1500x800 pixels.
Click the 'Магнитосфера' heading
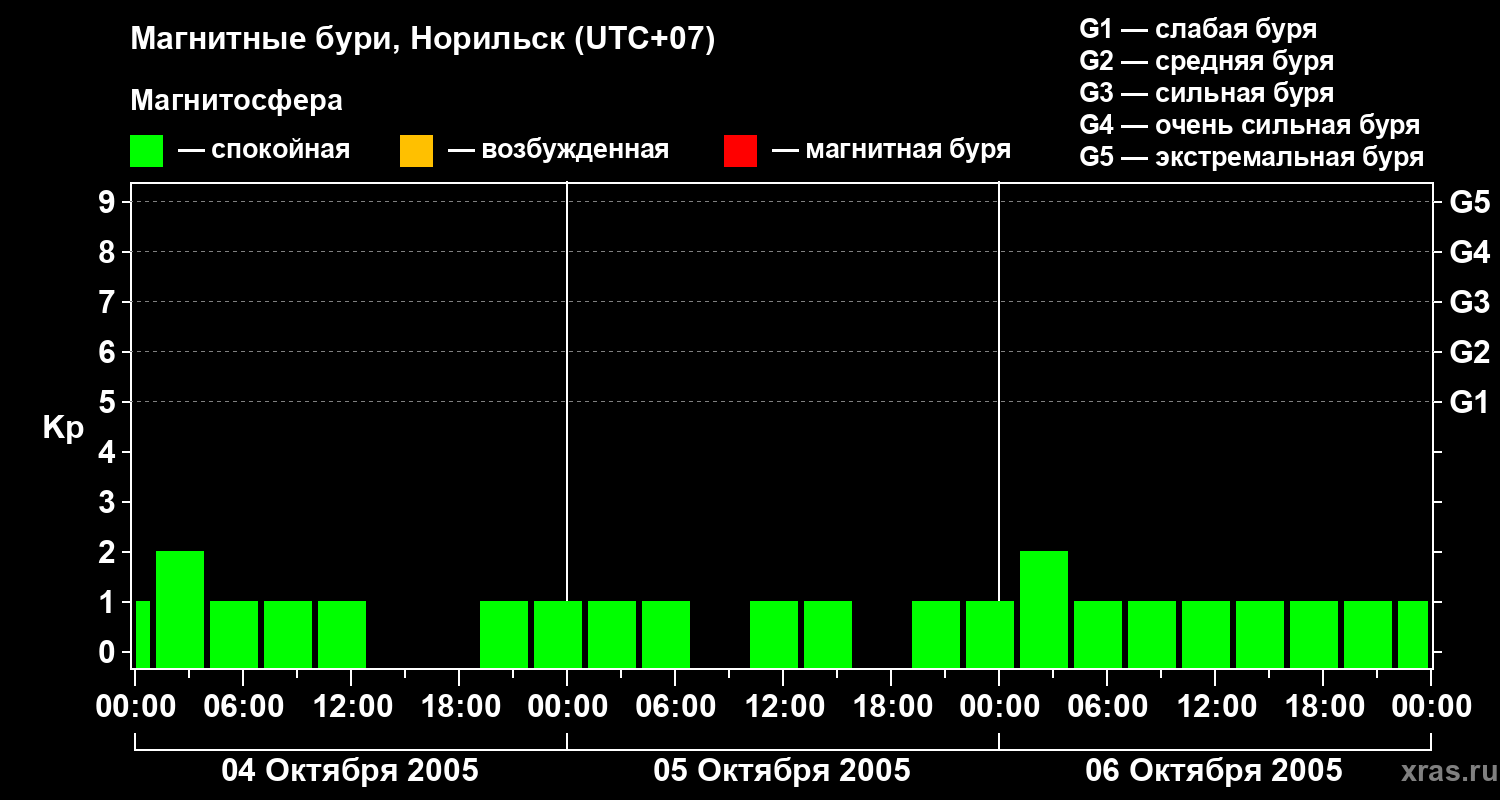pyautogui.click(x=236, y=101)
